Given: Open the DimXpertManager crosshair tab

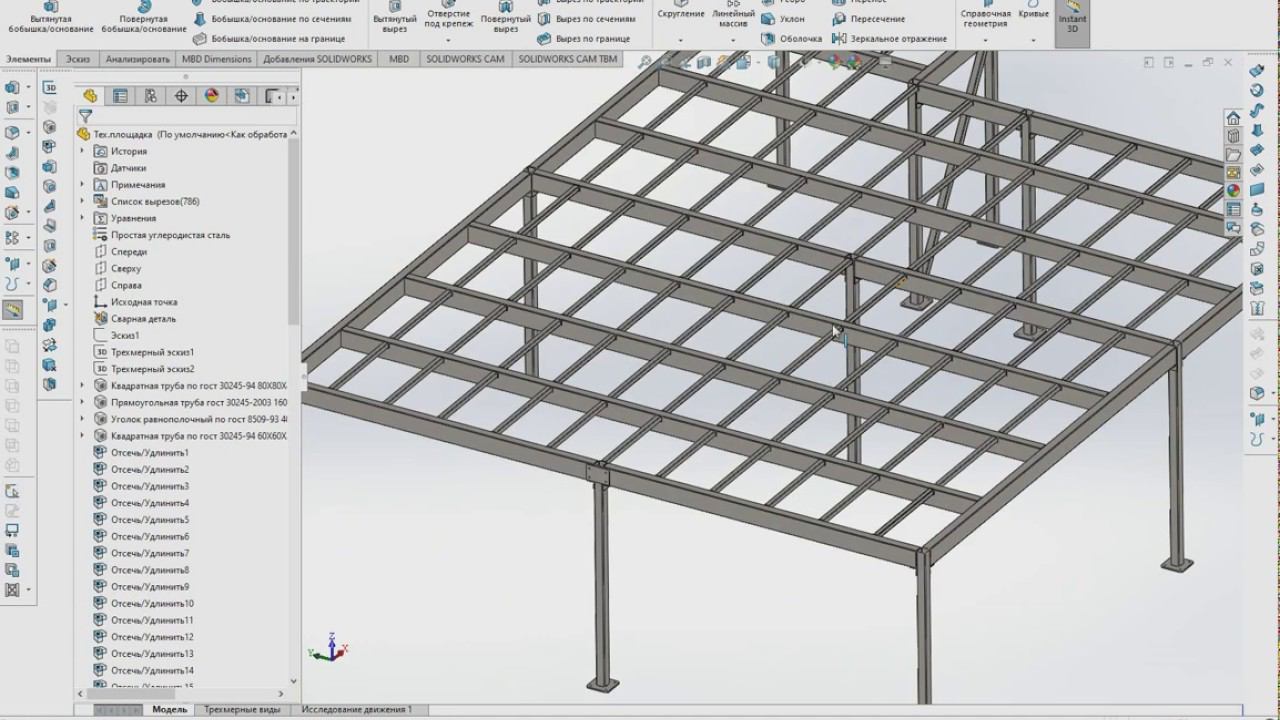Looking at the screenshot, I should pyautogui.click(x=181, y=96).
